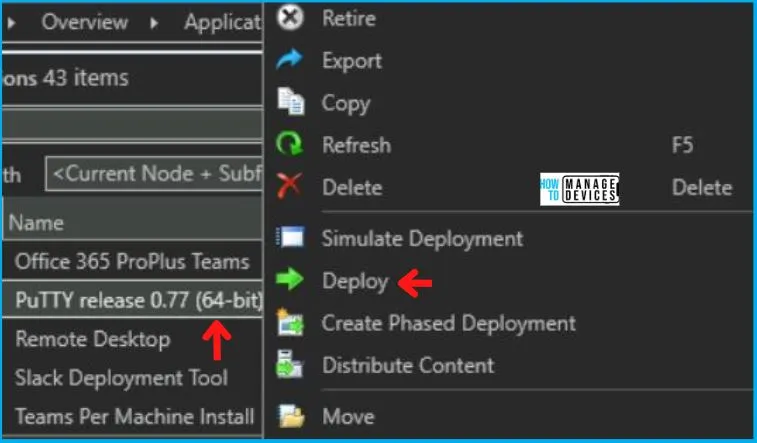Click the Create Phased Deployment icon
This screenshot has height=443, width=757.
coord(290,322)
